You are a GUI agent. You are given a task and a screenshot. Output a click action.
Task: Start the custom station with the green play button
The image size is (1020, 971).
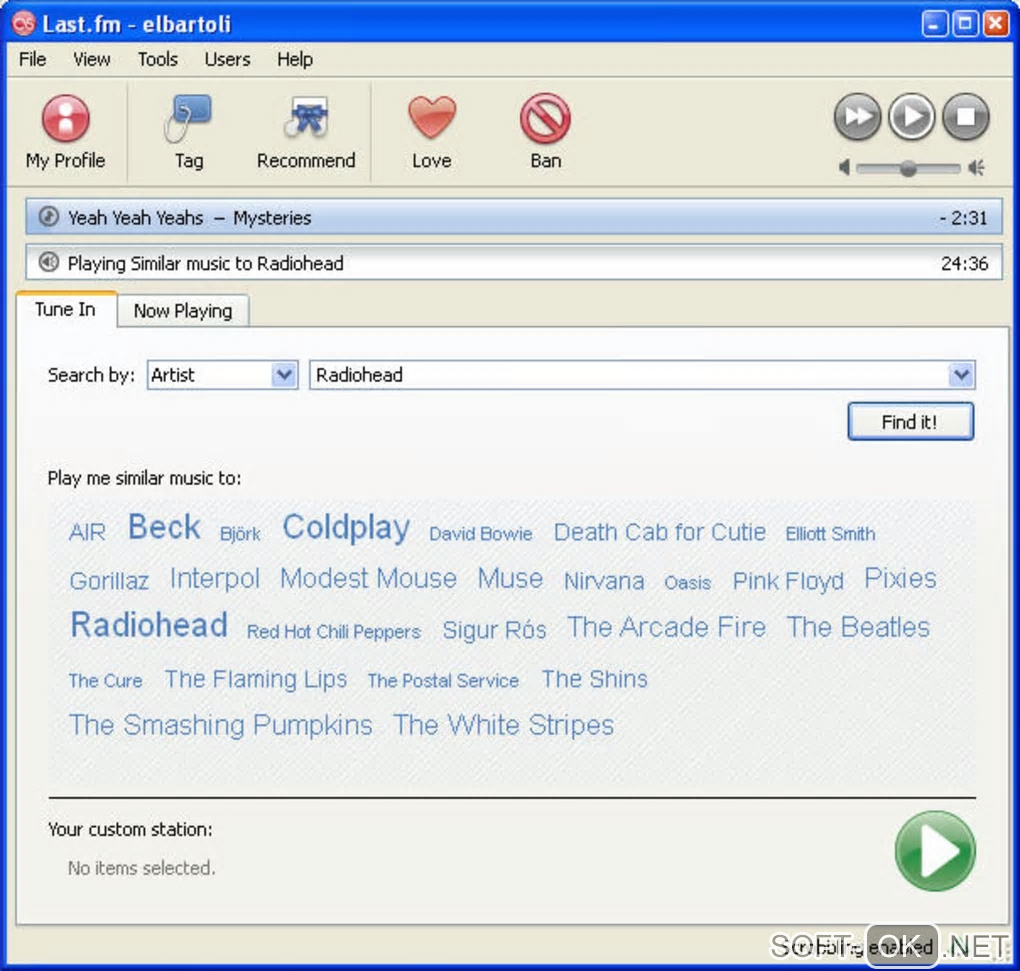pos(935,851)
